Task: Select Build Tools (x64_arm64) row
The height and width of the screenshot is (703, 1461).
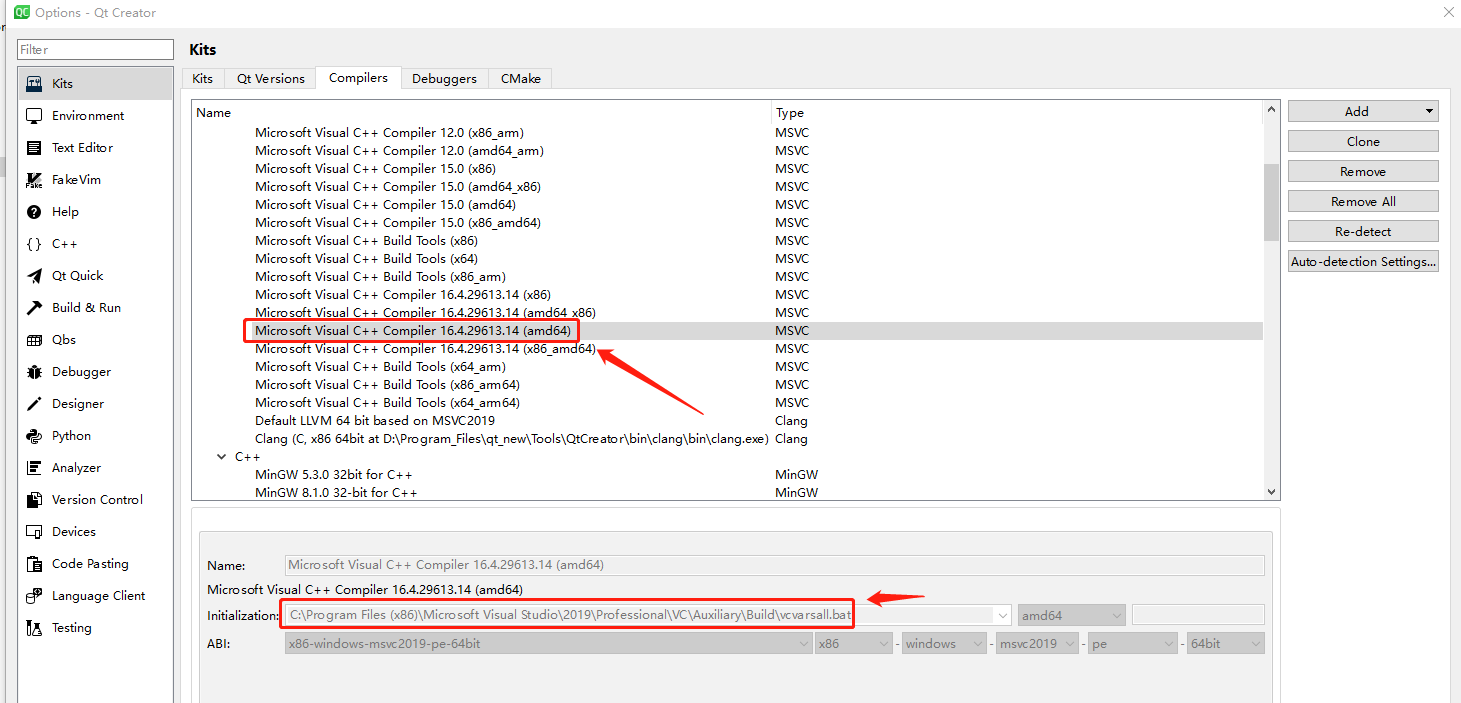Action: point(727,403)
